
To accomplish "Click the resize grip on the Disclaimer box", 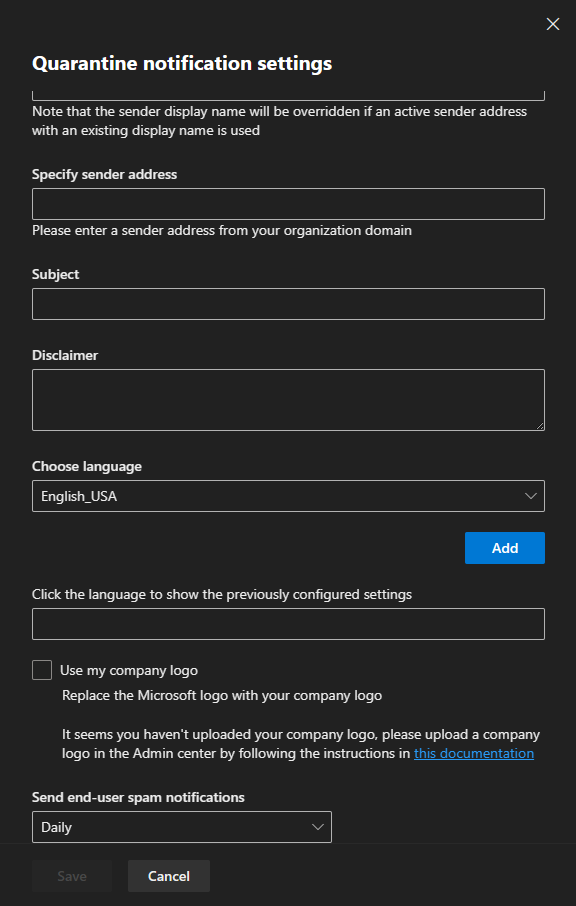I will tap(540, 426).
